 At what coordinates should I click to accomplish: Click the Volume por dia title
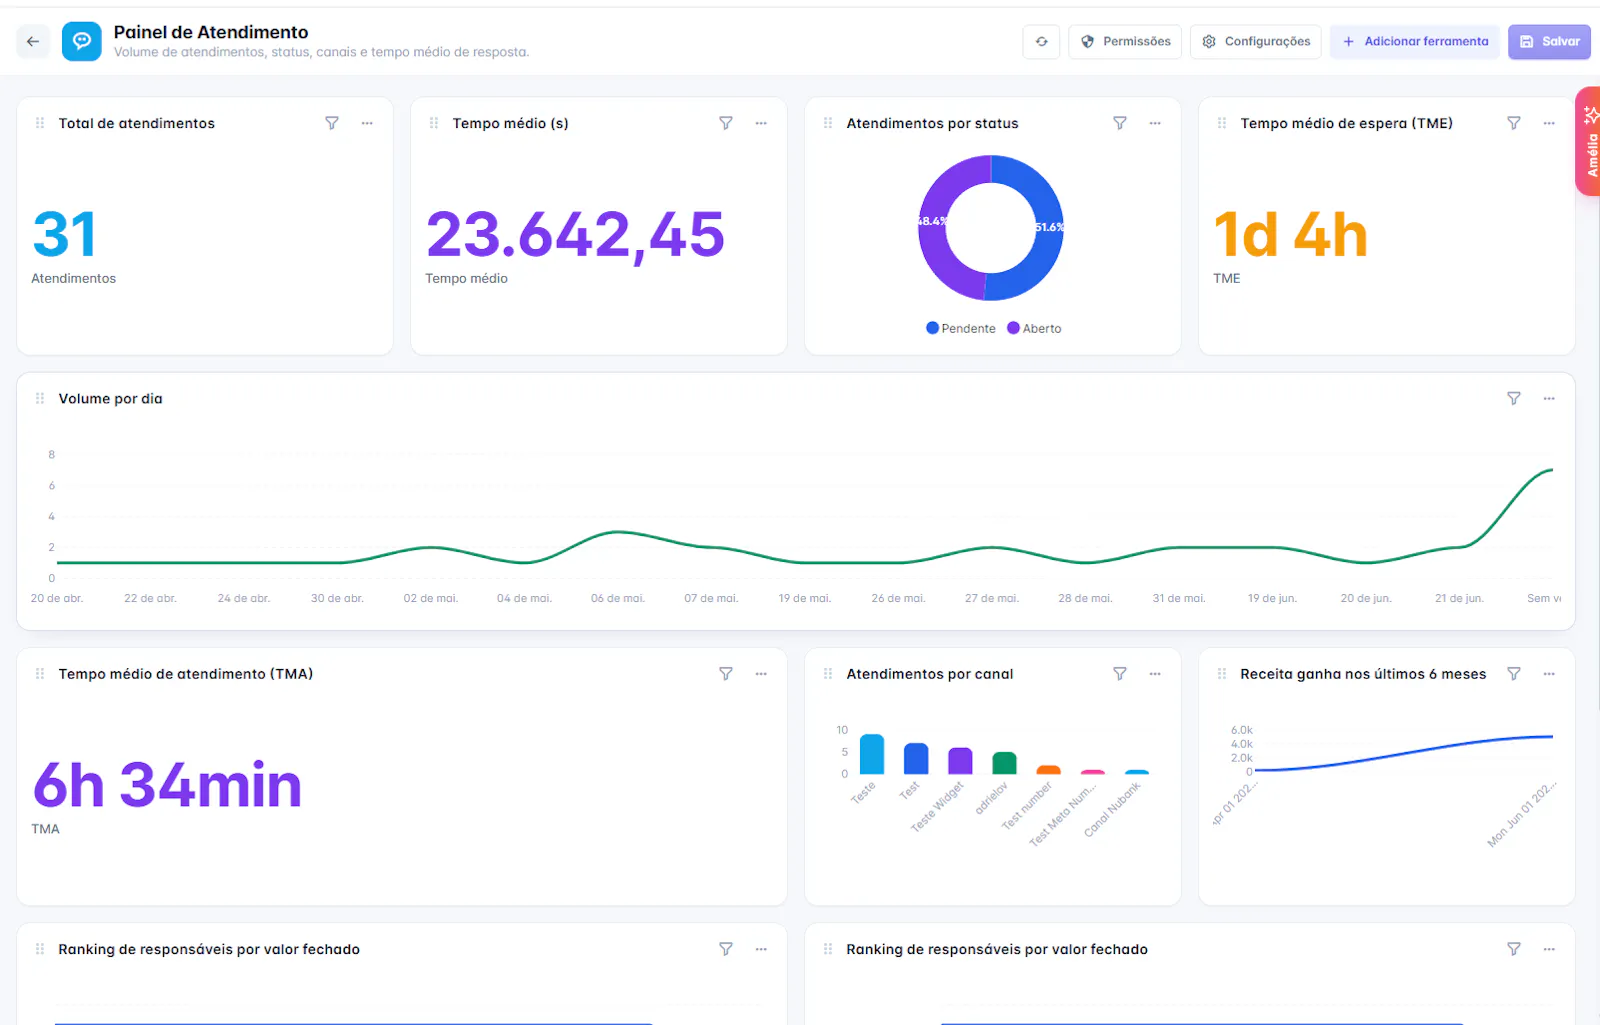(110, 398)
